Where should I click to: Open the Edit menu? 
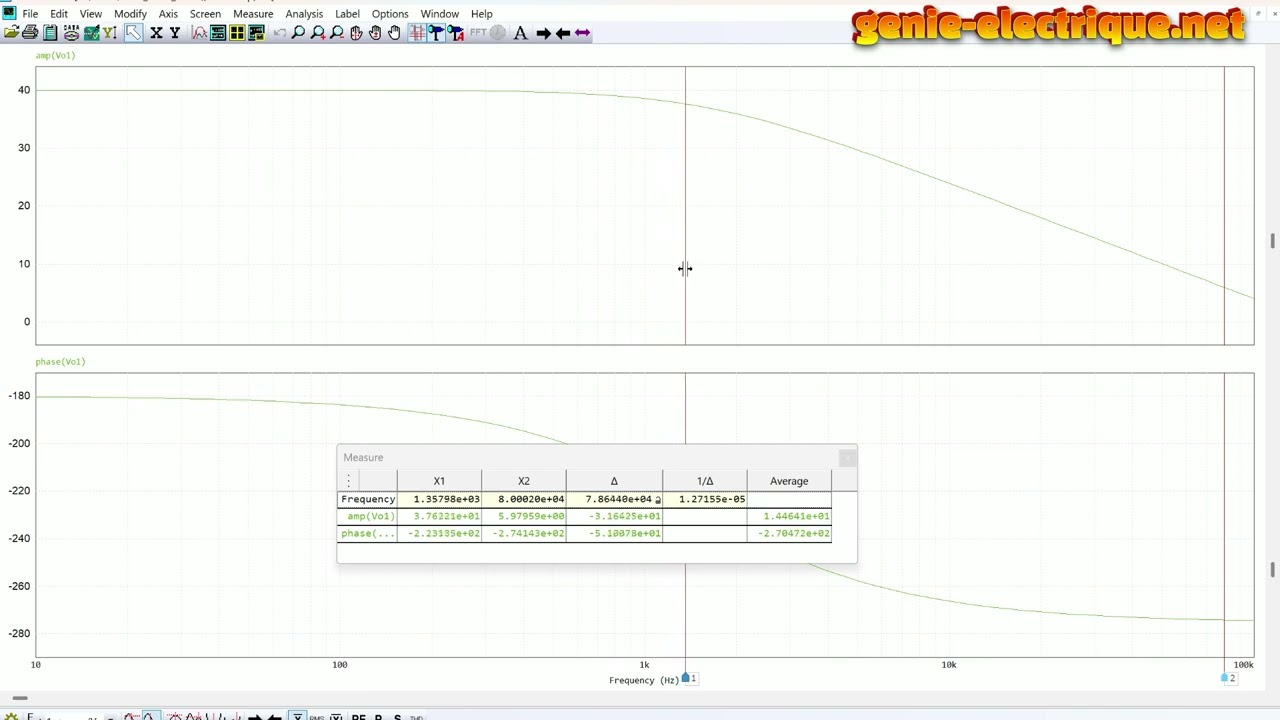(59, 14)
